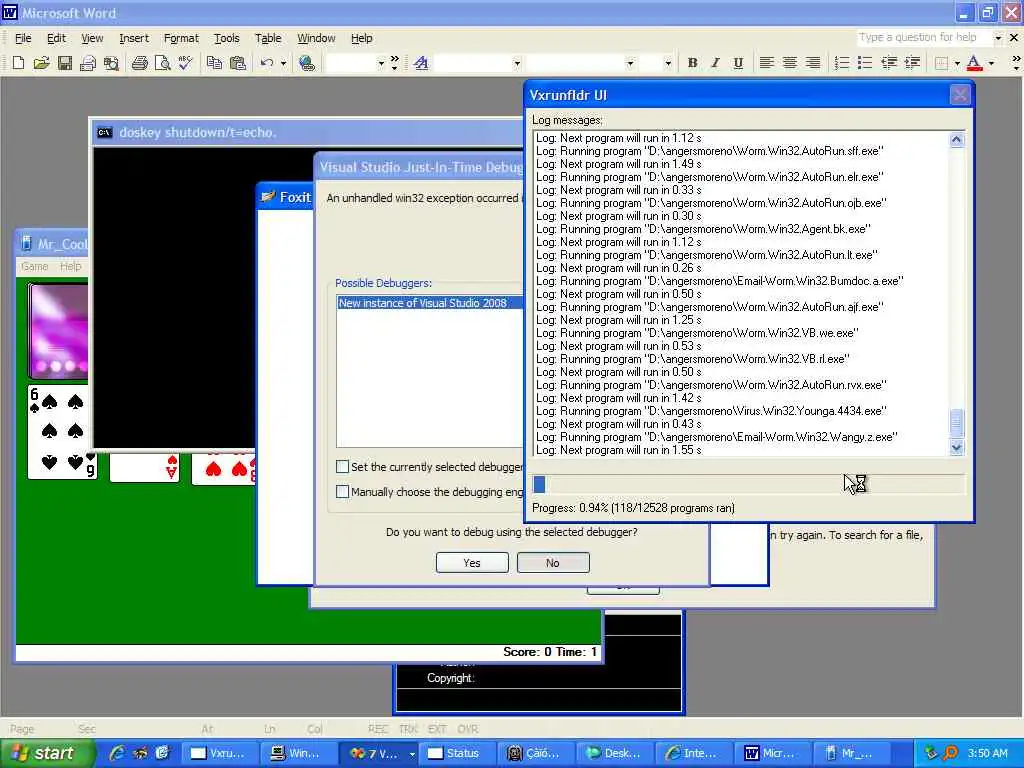Click the Copy toolbar icon
1024x768 pixels.
pyautogui.click(x=214, y=63)
